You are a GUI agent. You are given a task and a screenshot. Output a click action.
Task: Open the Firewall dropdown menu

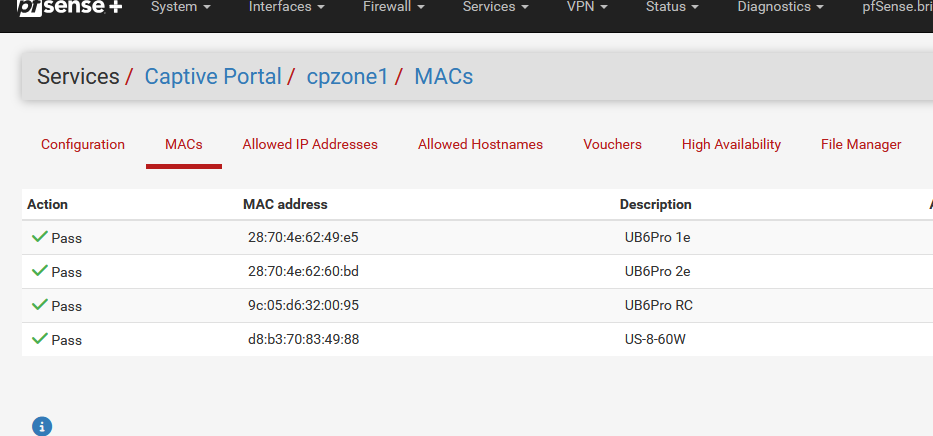[x=393, y=7]
